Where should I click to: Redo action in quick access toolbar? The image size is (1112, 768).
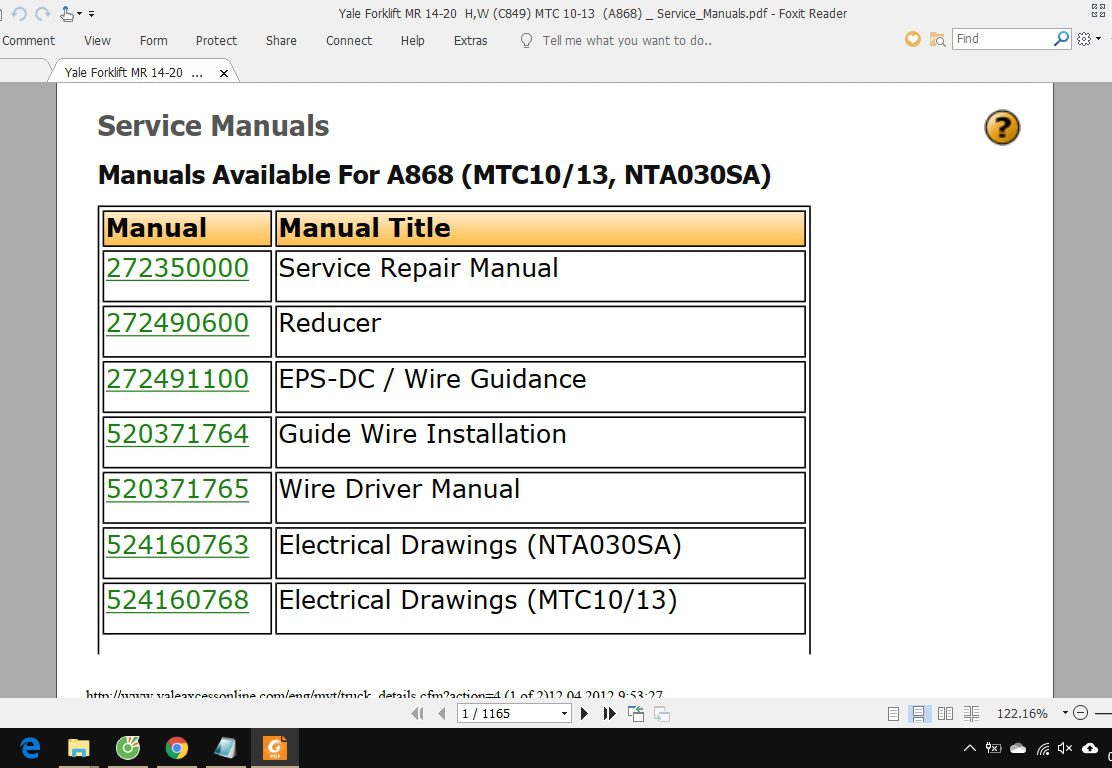click(43, 13)
